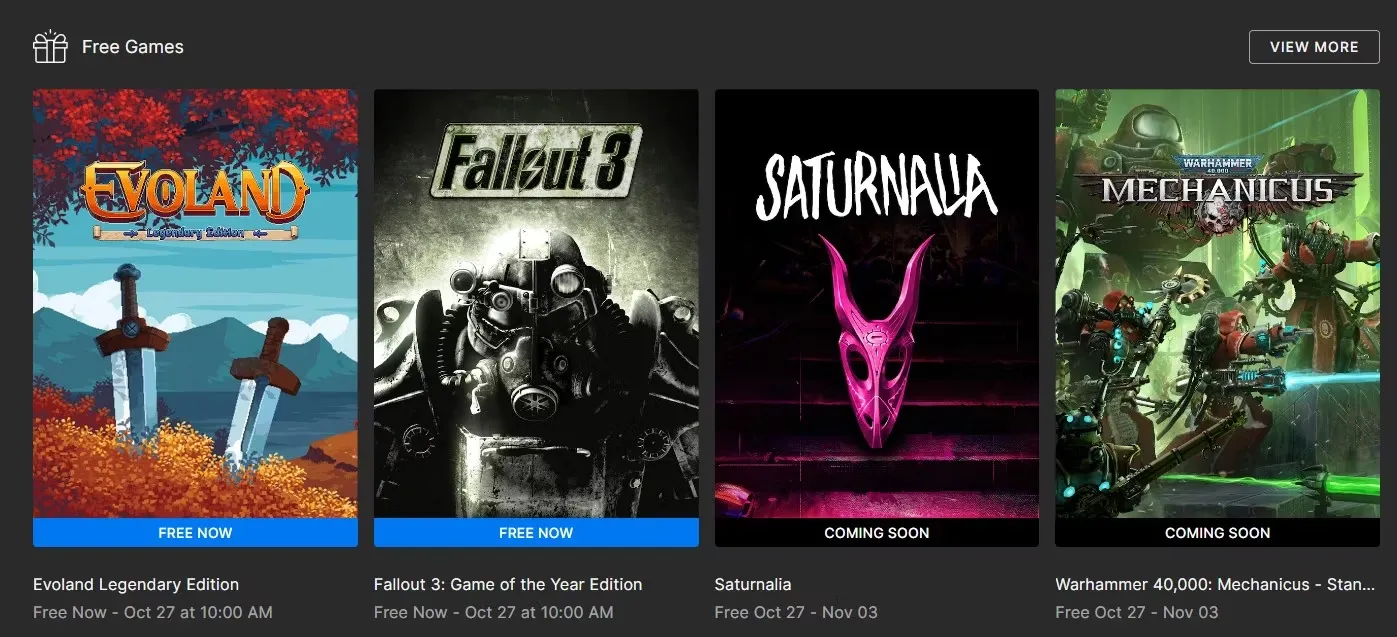
Task: Click the FREE NOW banner under Fallout 3
Action: (536, 533)
